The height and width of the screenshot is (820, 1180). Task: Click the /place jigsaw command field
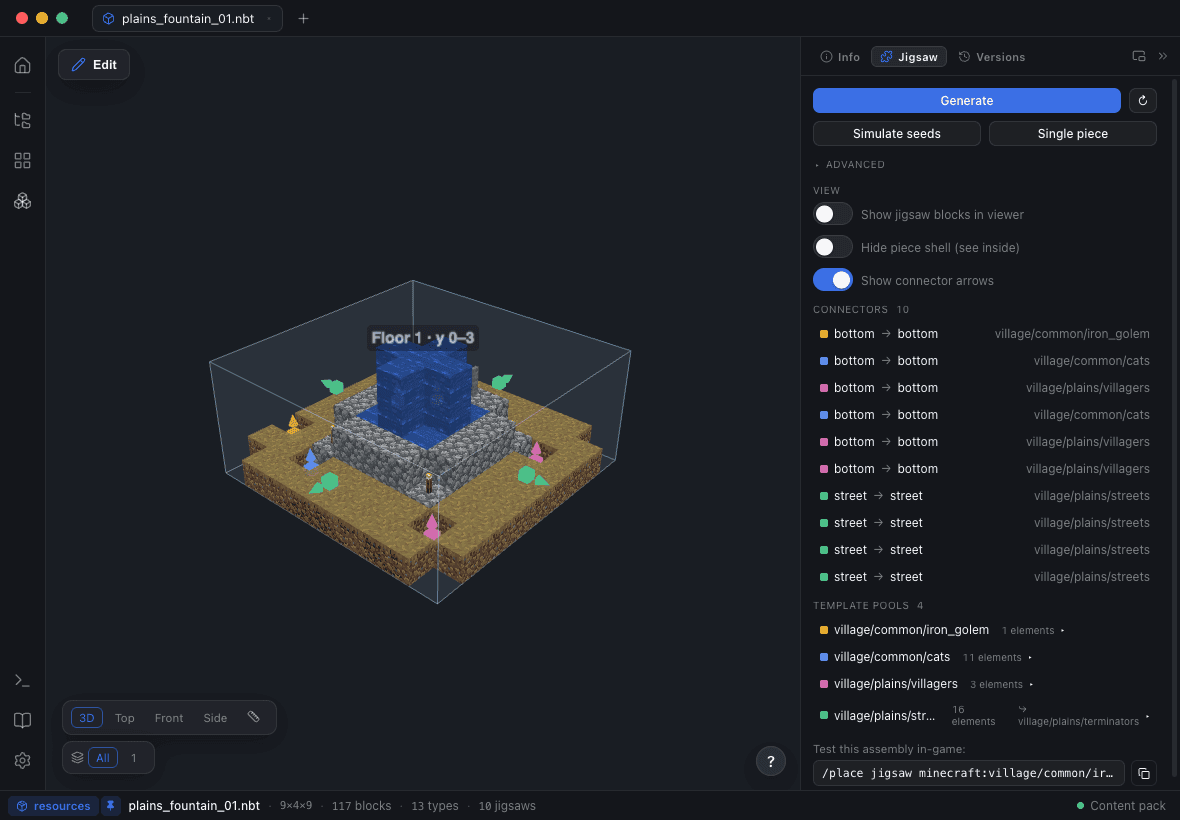point(969,773)
